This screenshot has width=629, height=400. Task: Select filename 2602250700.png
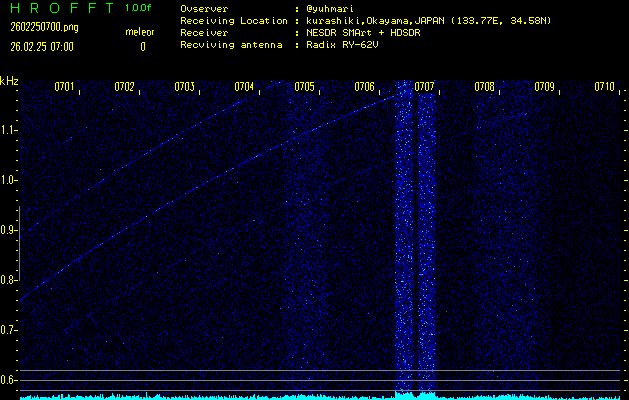click(x=45, y=27)
